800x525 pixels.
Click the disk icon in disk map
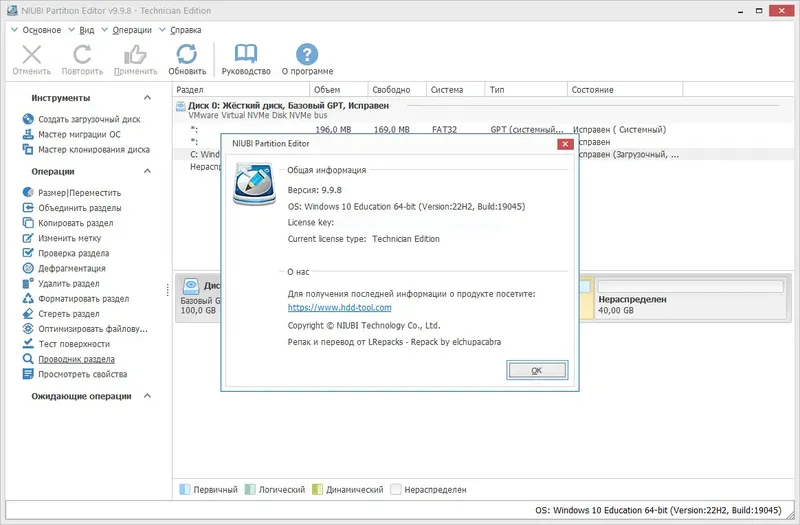click(191, 287)
